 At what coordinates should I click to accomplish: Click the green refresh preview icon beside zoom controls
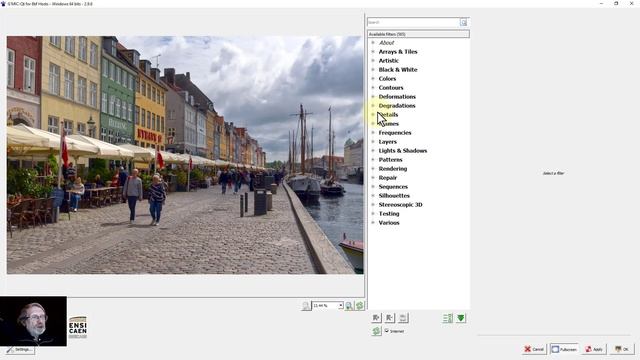(x=360, y=306)
